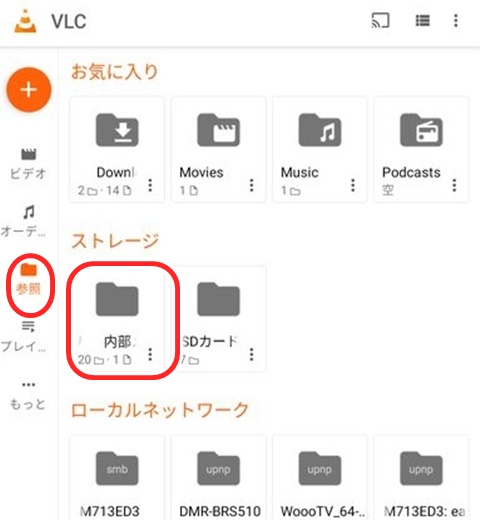The width and height of the screenshot is (480, 520).
Task: Open options menu for Movies folder
Action: point(252,185)
